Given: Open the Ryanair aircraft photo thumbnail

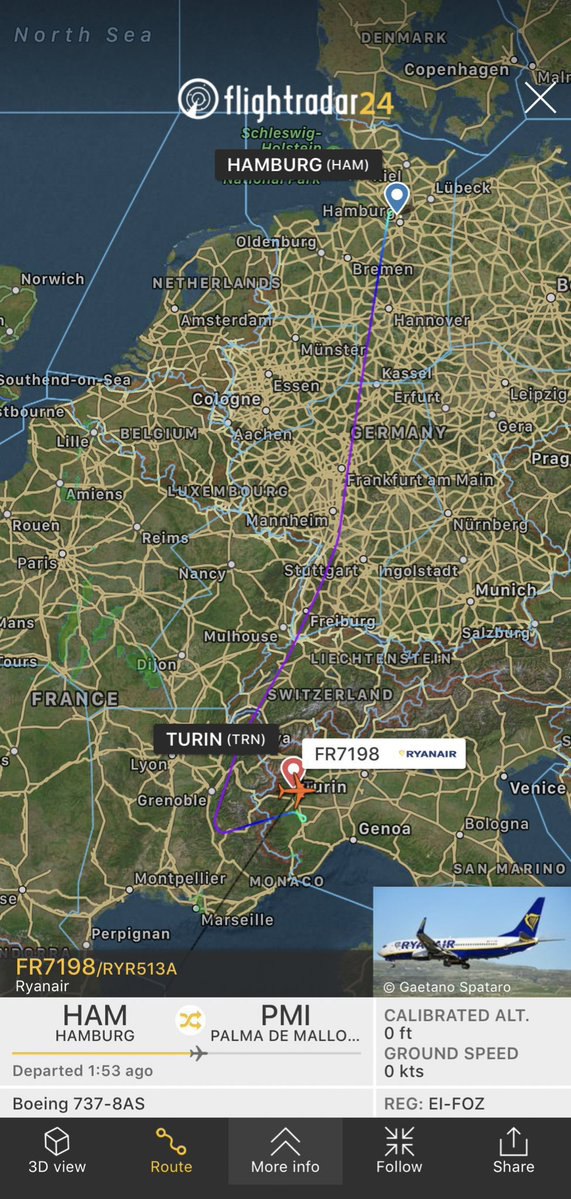Looking at the screenshot, I should pos(472,941).
